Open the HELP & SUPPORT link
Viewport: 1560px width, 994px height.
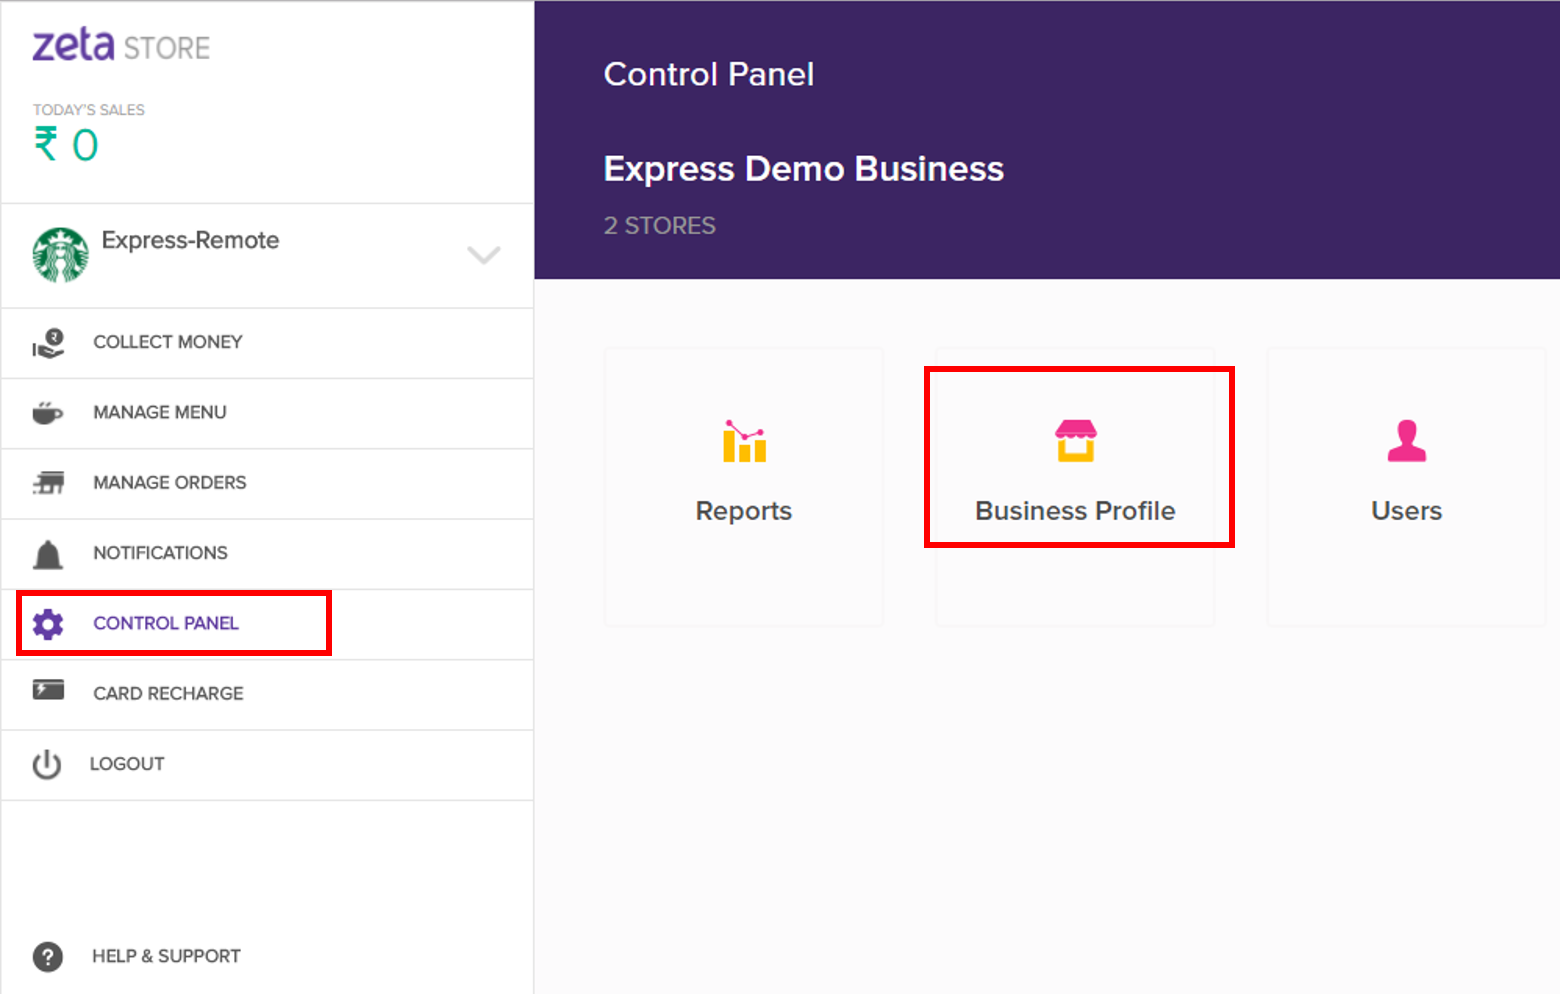pyautogui.click(x=166, y=955)
